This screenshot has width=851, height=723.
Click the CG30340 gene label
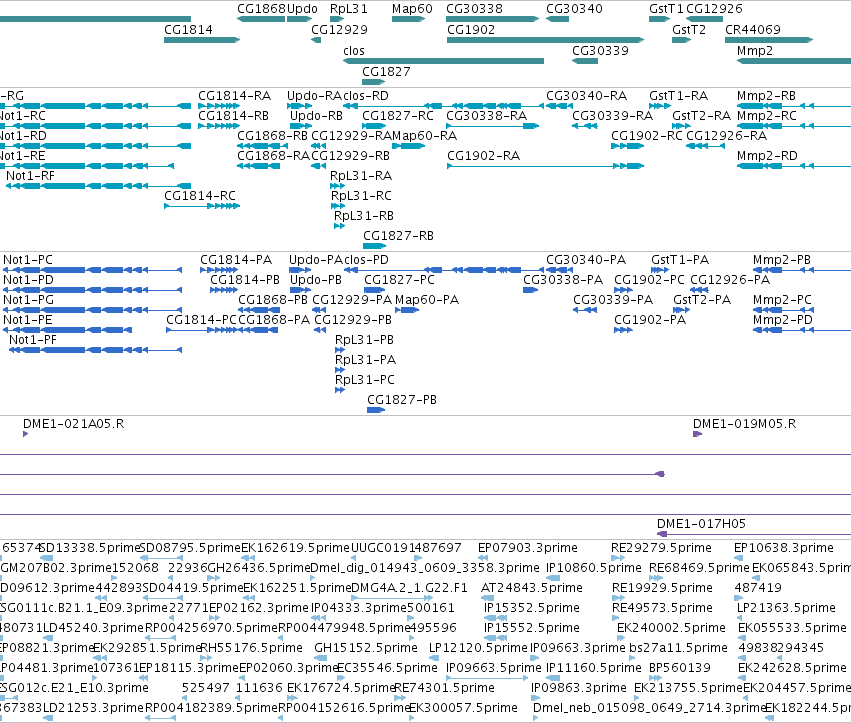coord(574,9)
